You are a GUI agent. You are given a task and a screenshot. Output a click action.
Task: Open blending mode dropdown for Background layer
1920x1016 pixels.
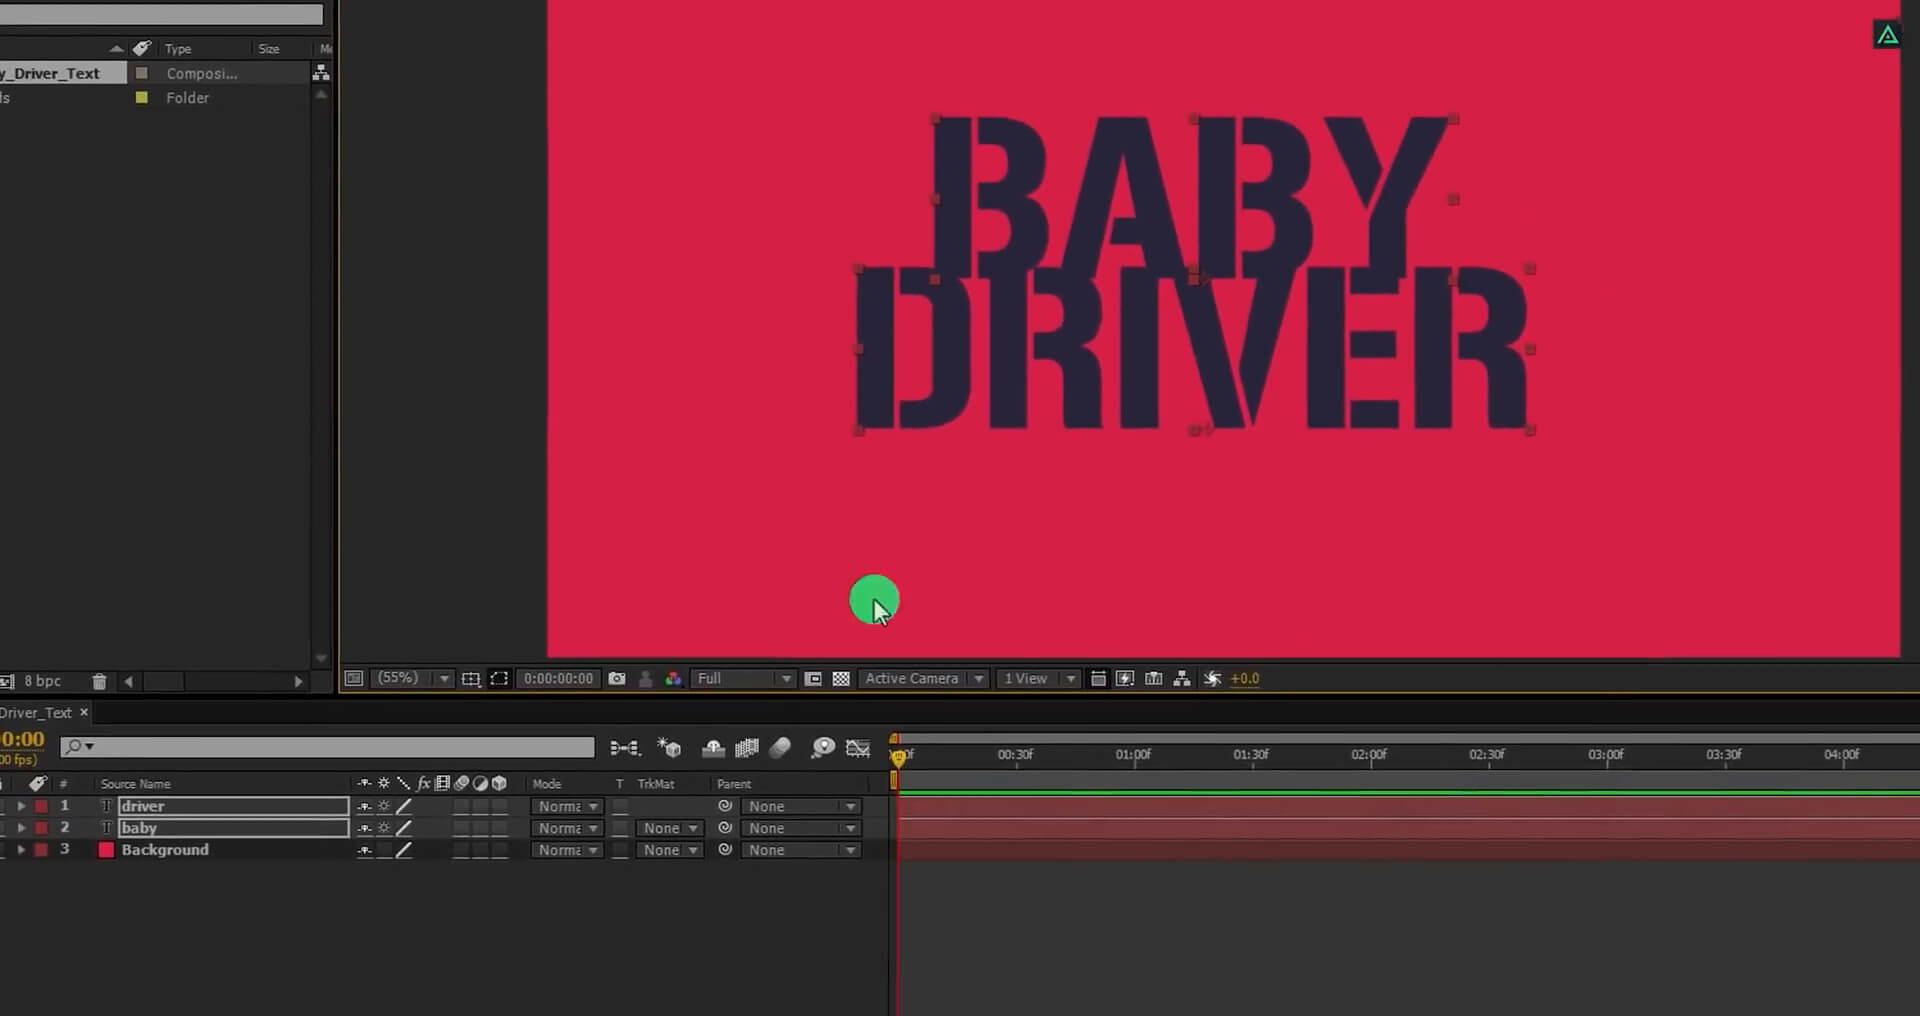567,850
